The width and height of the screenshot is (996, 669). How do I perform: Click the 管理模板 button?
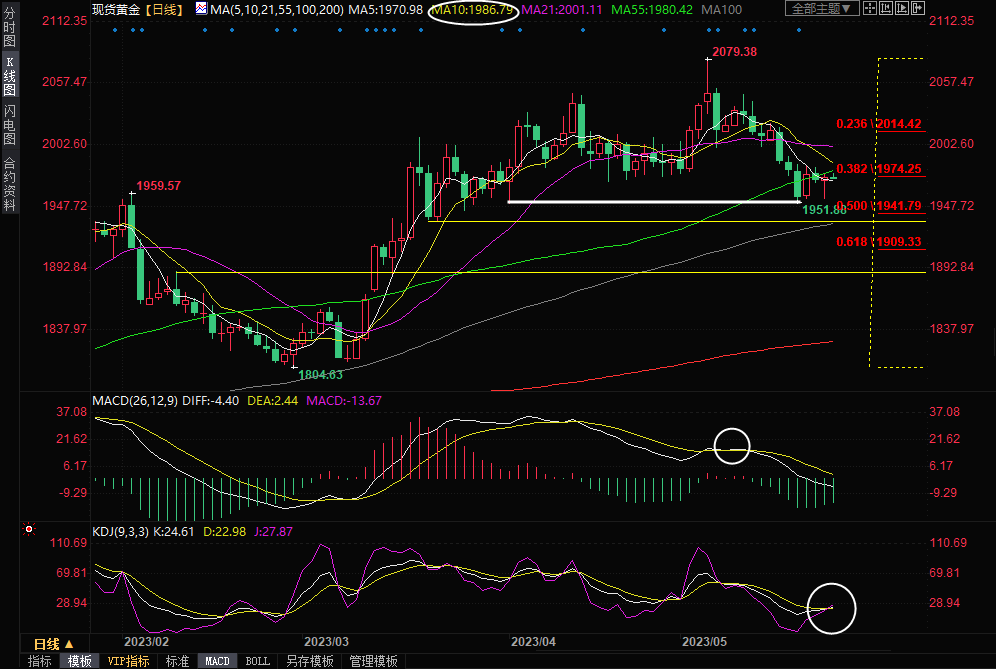coord(372,661)
